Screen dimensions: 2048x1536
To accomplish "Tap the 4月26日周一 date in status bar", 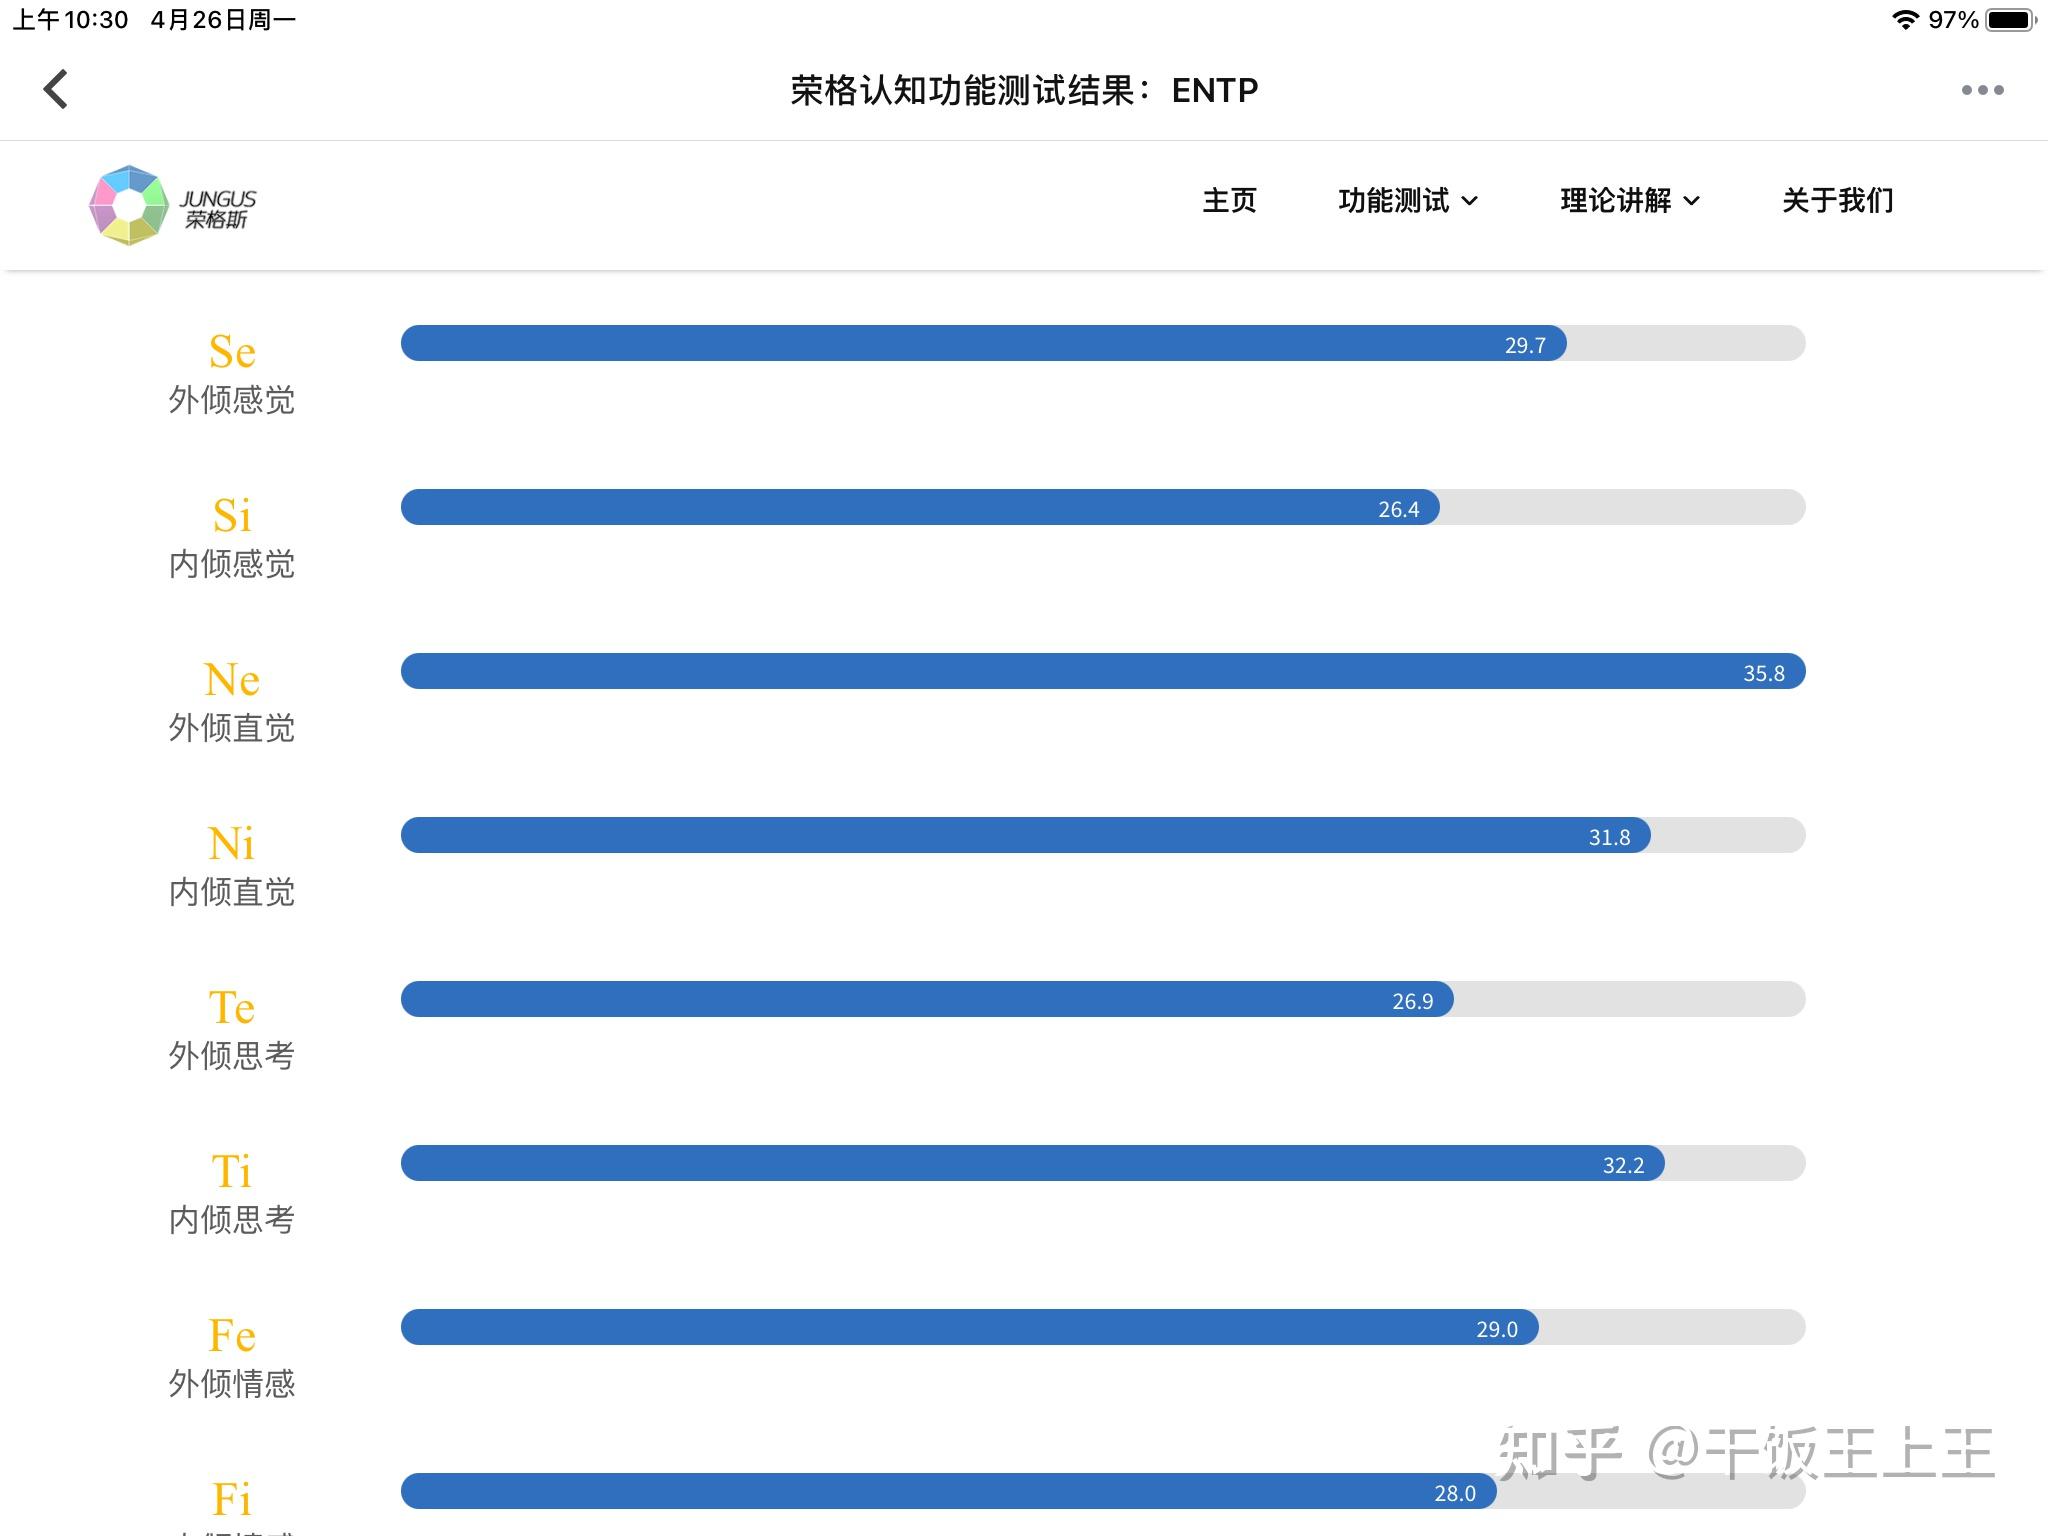I will [x=223, y=19].
